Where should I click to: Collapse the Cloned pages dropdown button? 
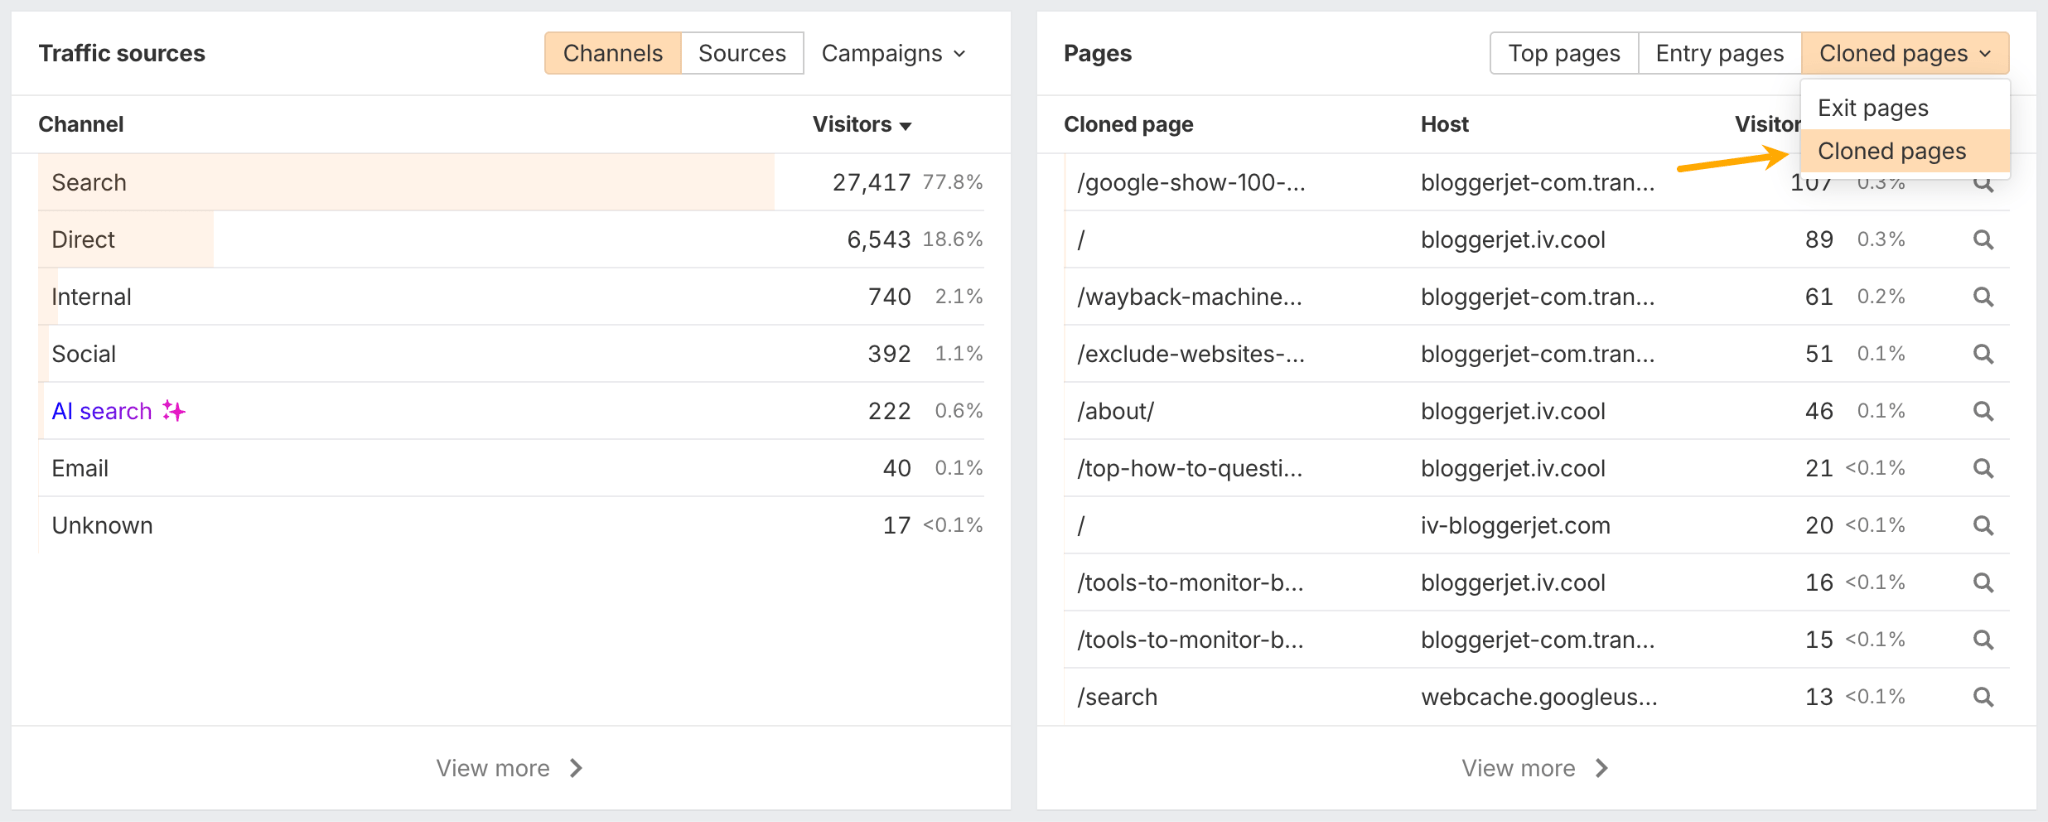pos(1904,53)
